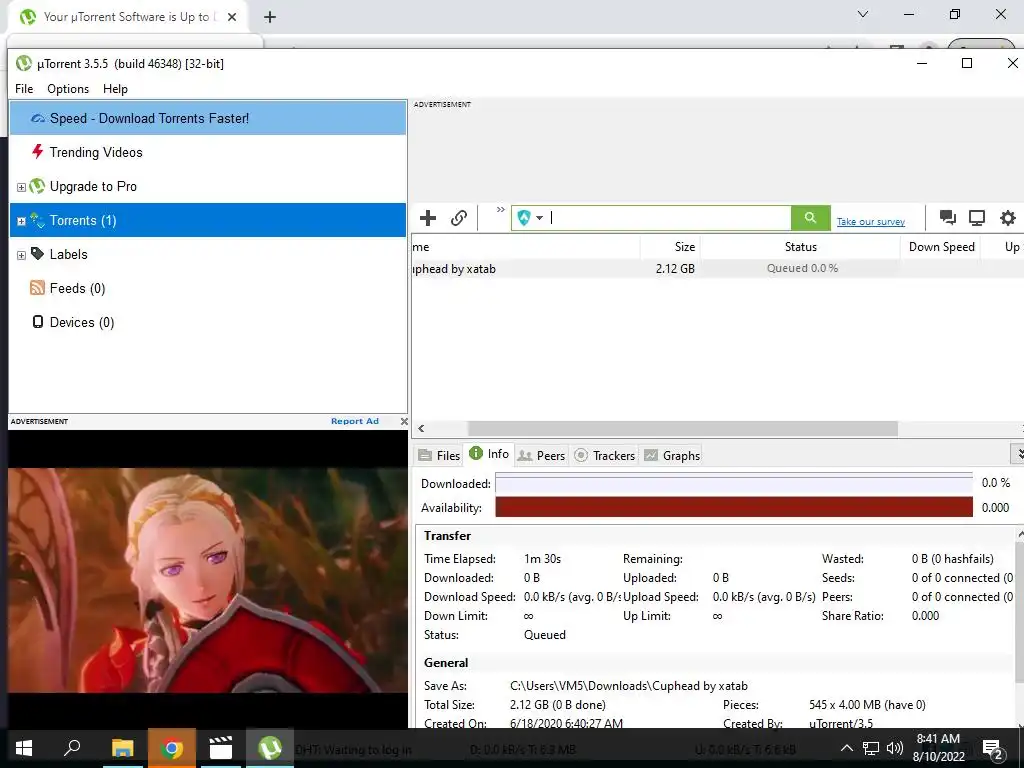Click the Report Ad link
Viewport: 1024px width, 768px height.
tap(355, 421)
